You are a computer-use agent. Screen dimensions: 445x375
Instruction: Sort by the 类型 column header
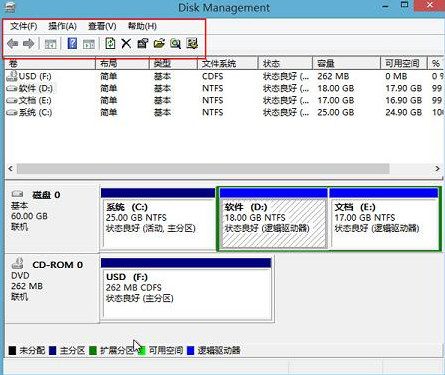[173, 63]
